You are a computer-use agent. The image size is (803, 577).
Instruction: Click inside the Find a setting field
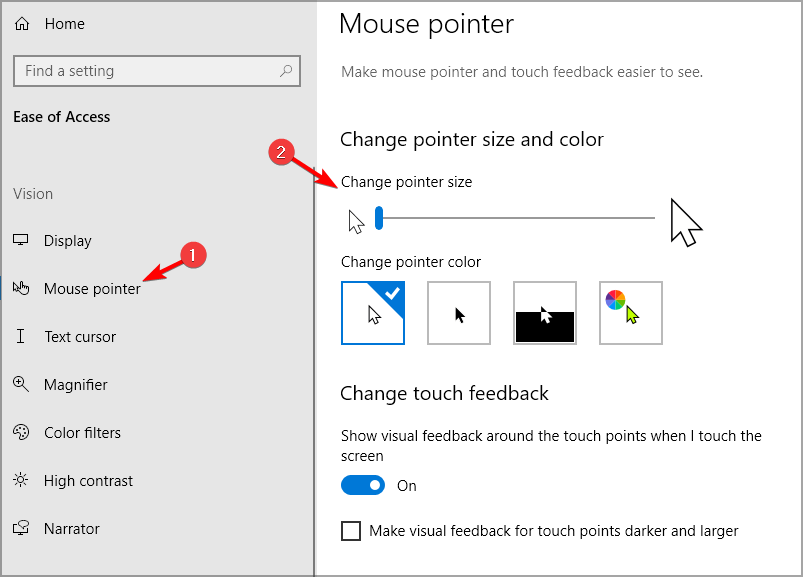(x=157, y=71)
